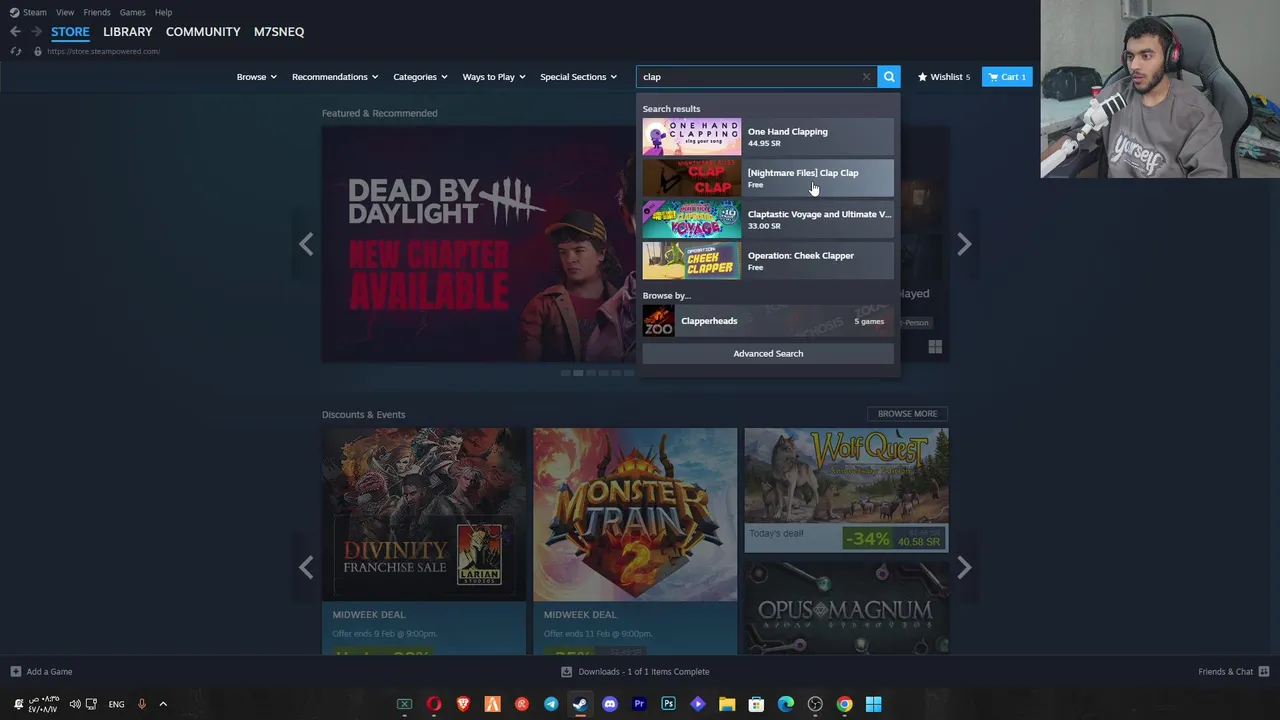
Task: Stop page loading via the reload icon
Action: pos(16,51)
